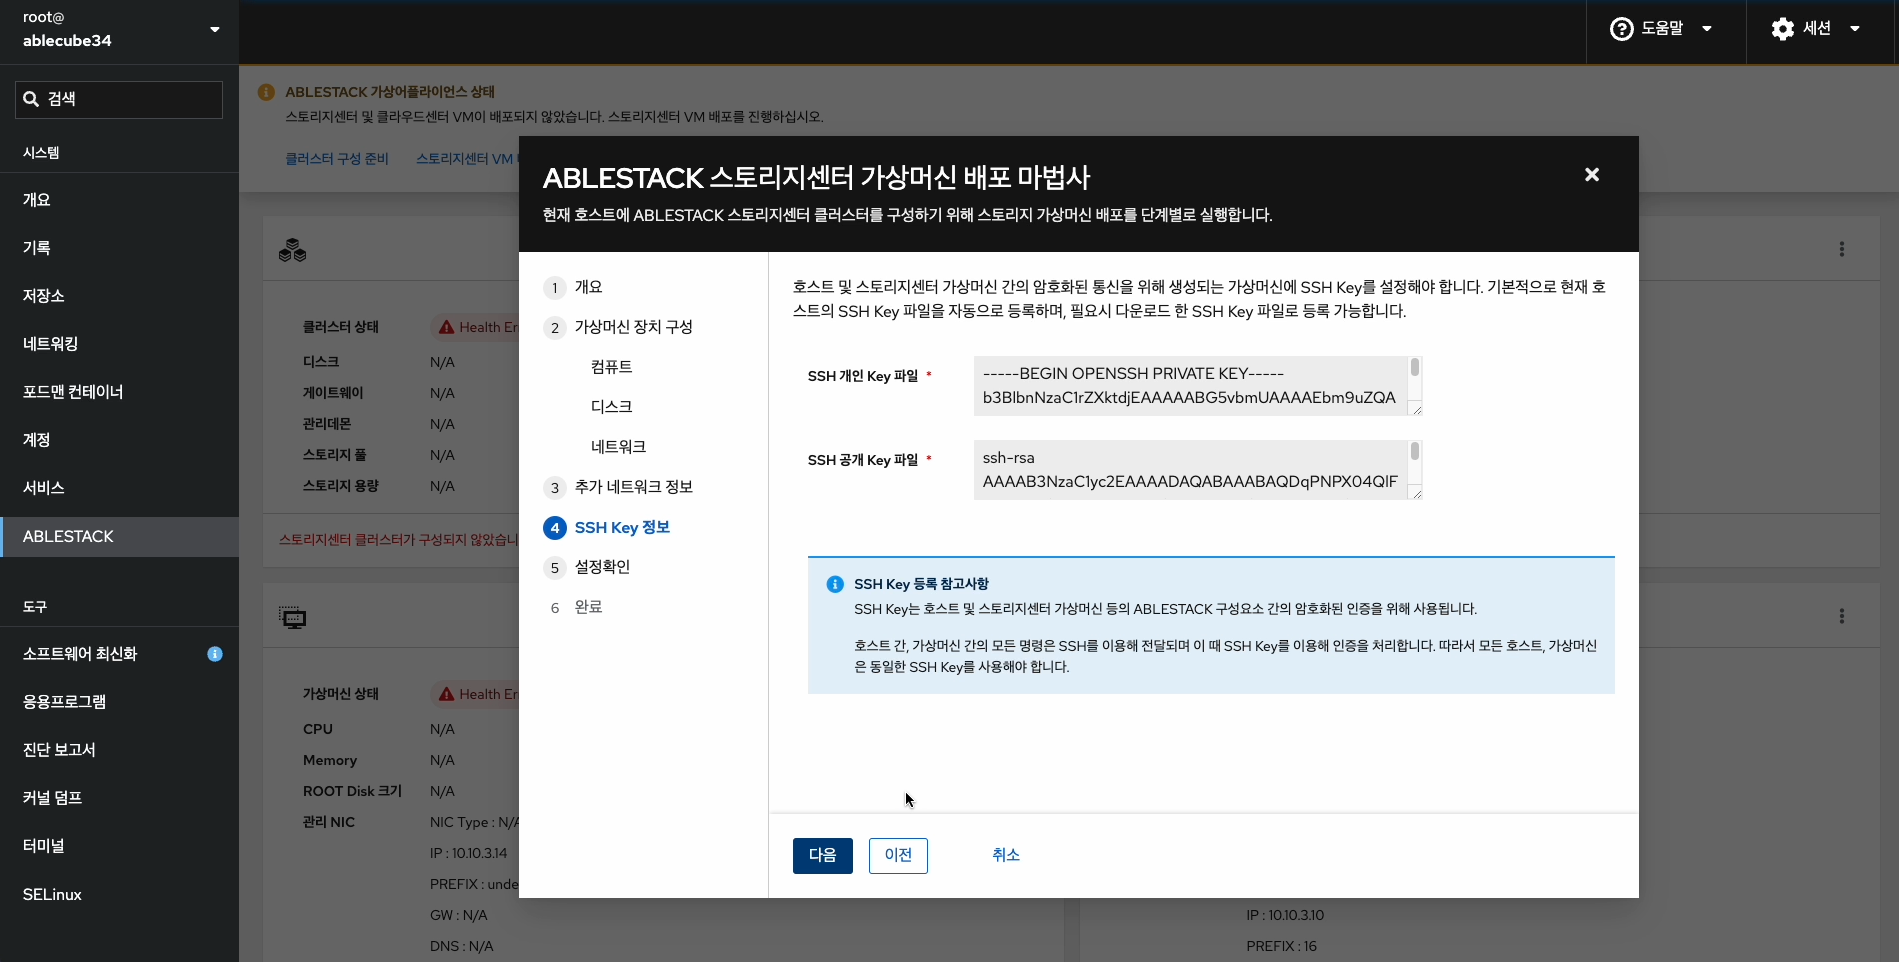
Task: Click the info icon beside ABLESTACK 가상어플라이언스 상태
Action: [x=266, y=91]
